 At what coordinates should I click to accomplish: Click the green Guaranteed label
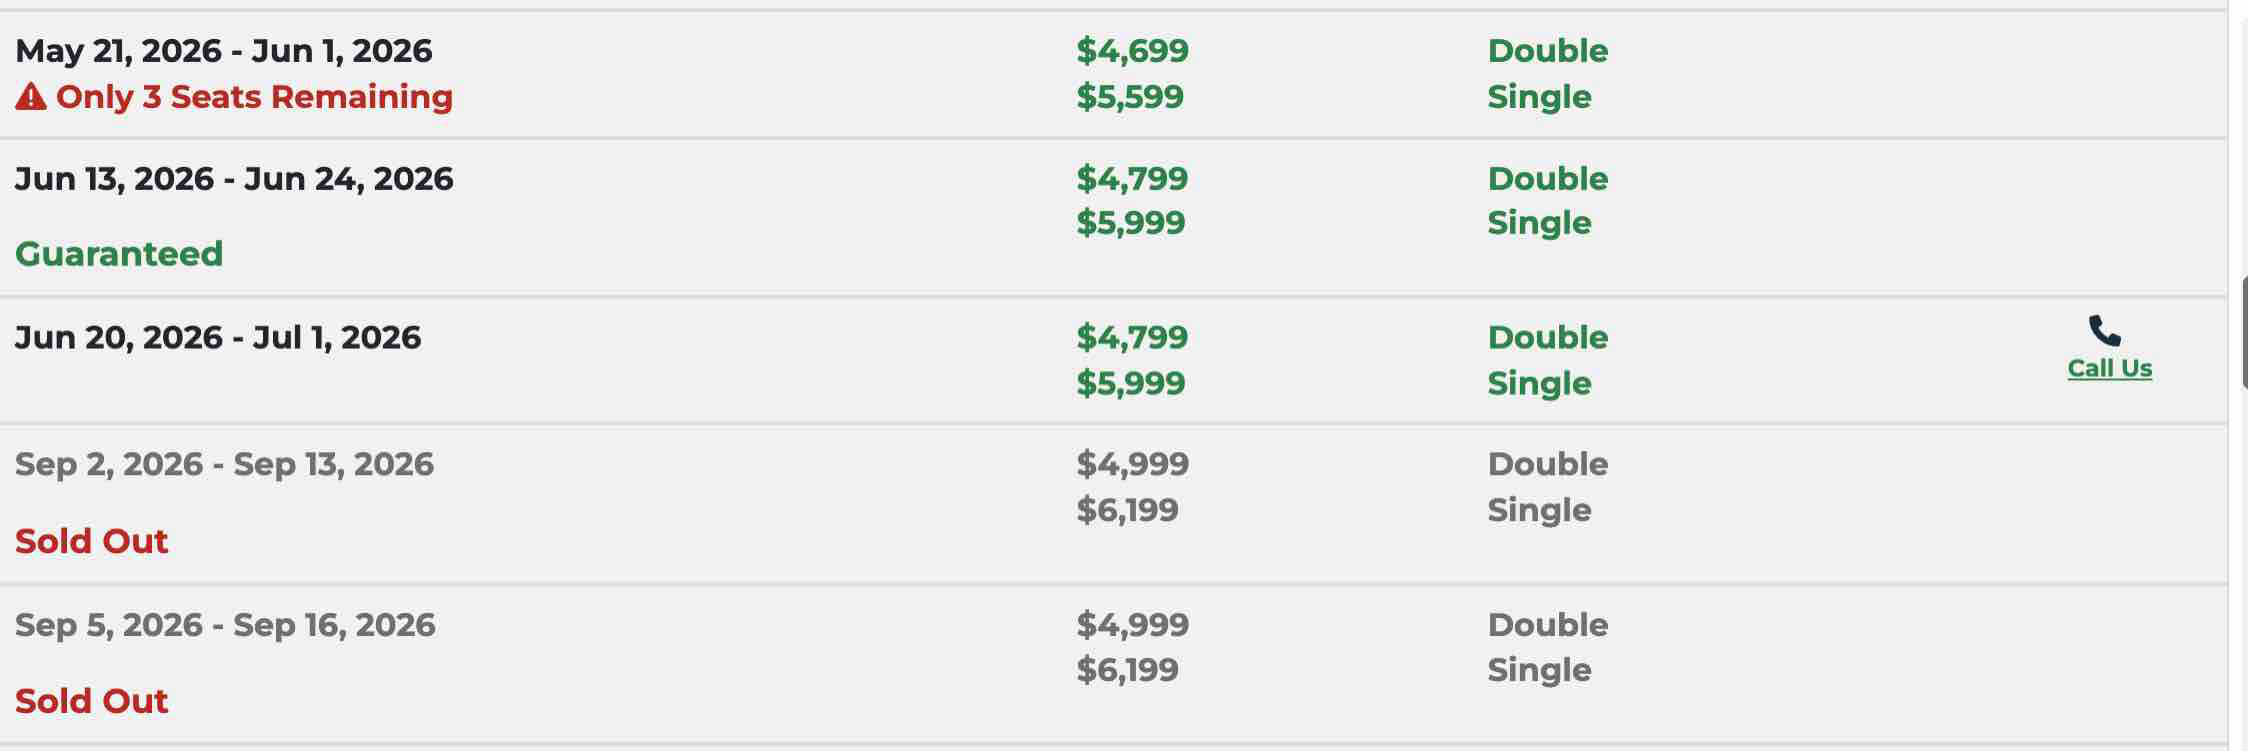119,254
